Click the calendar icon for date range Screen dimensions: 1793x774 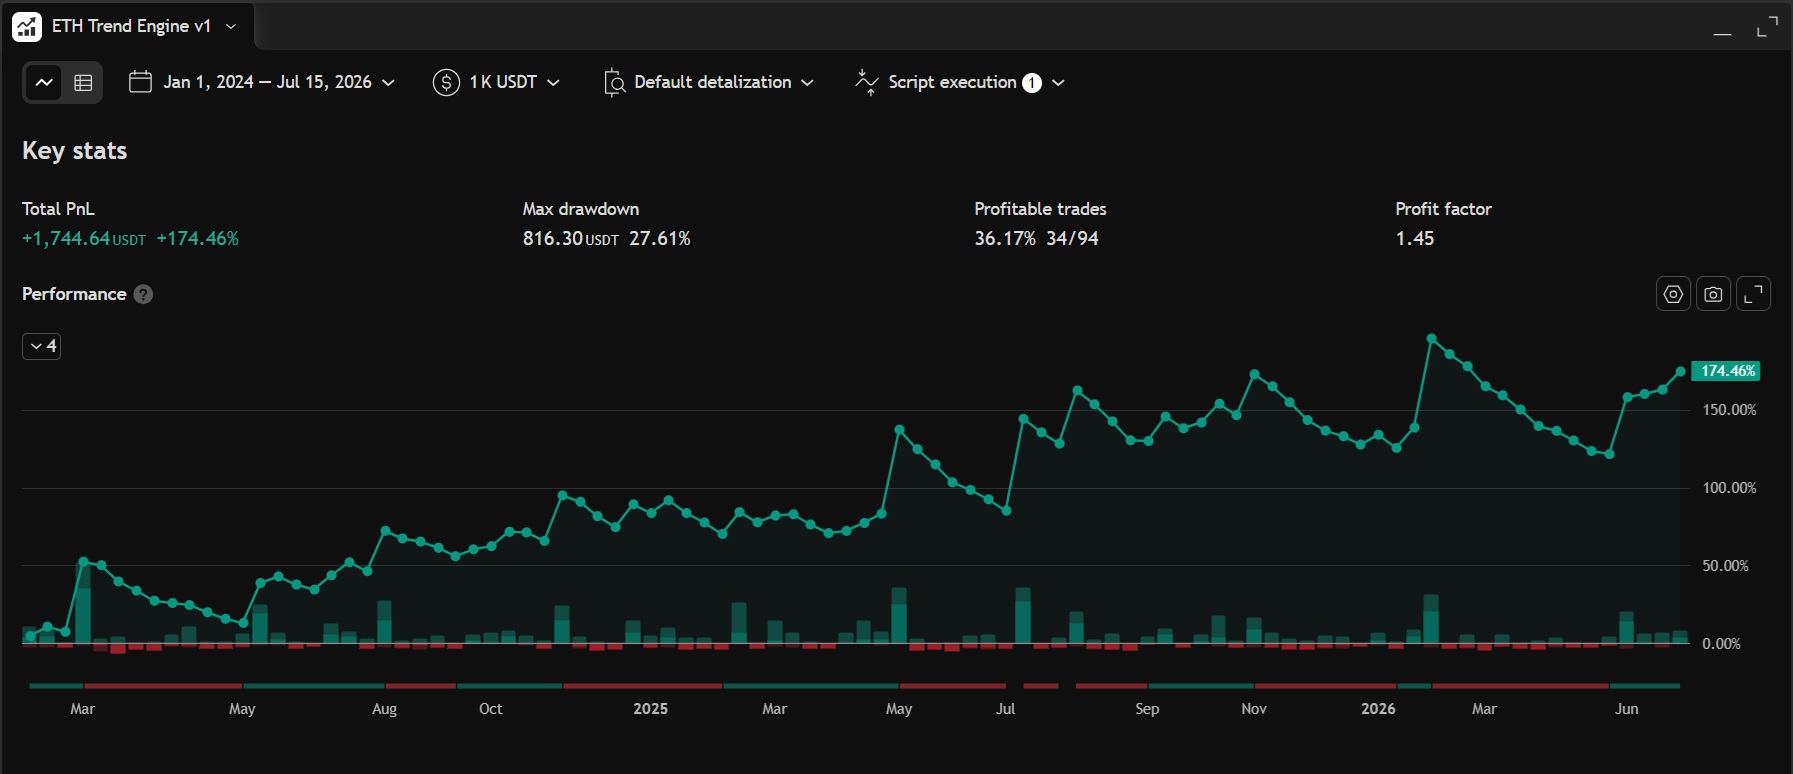tap(140, 82)
